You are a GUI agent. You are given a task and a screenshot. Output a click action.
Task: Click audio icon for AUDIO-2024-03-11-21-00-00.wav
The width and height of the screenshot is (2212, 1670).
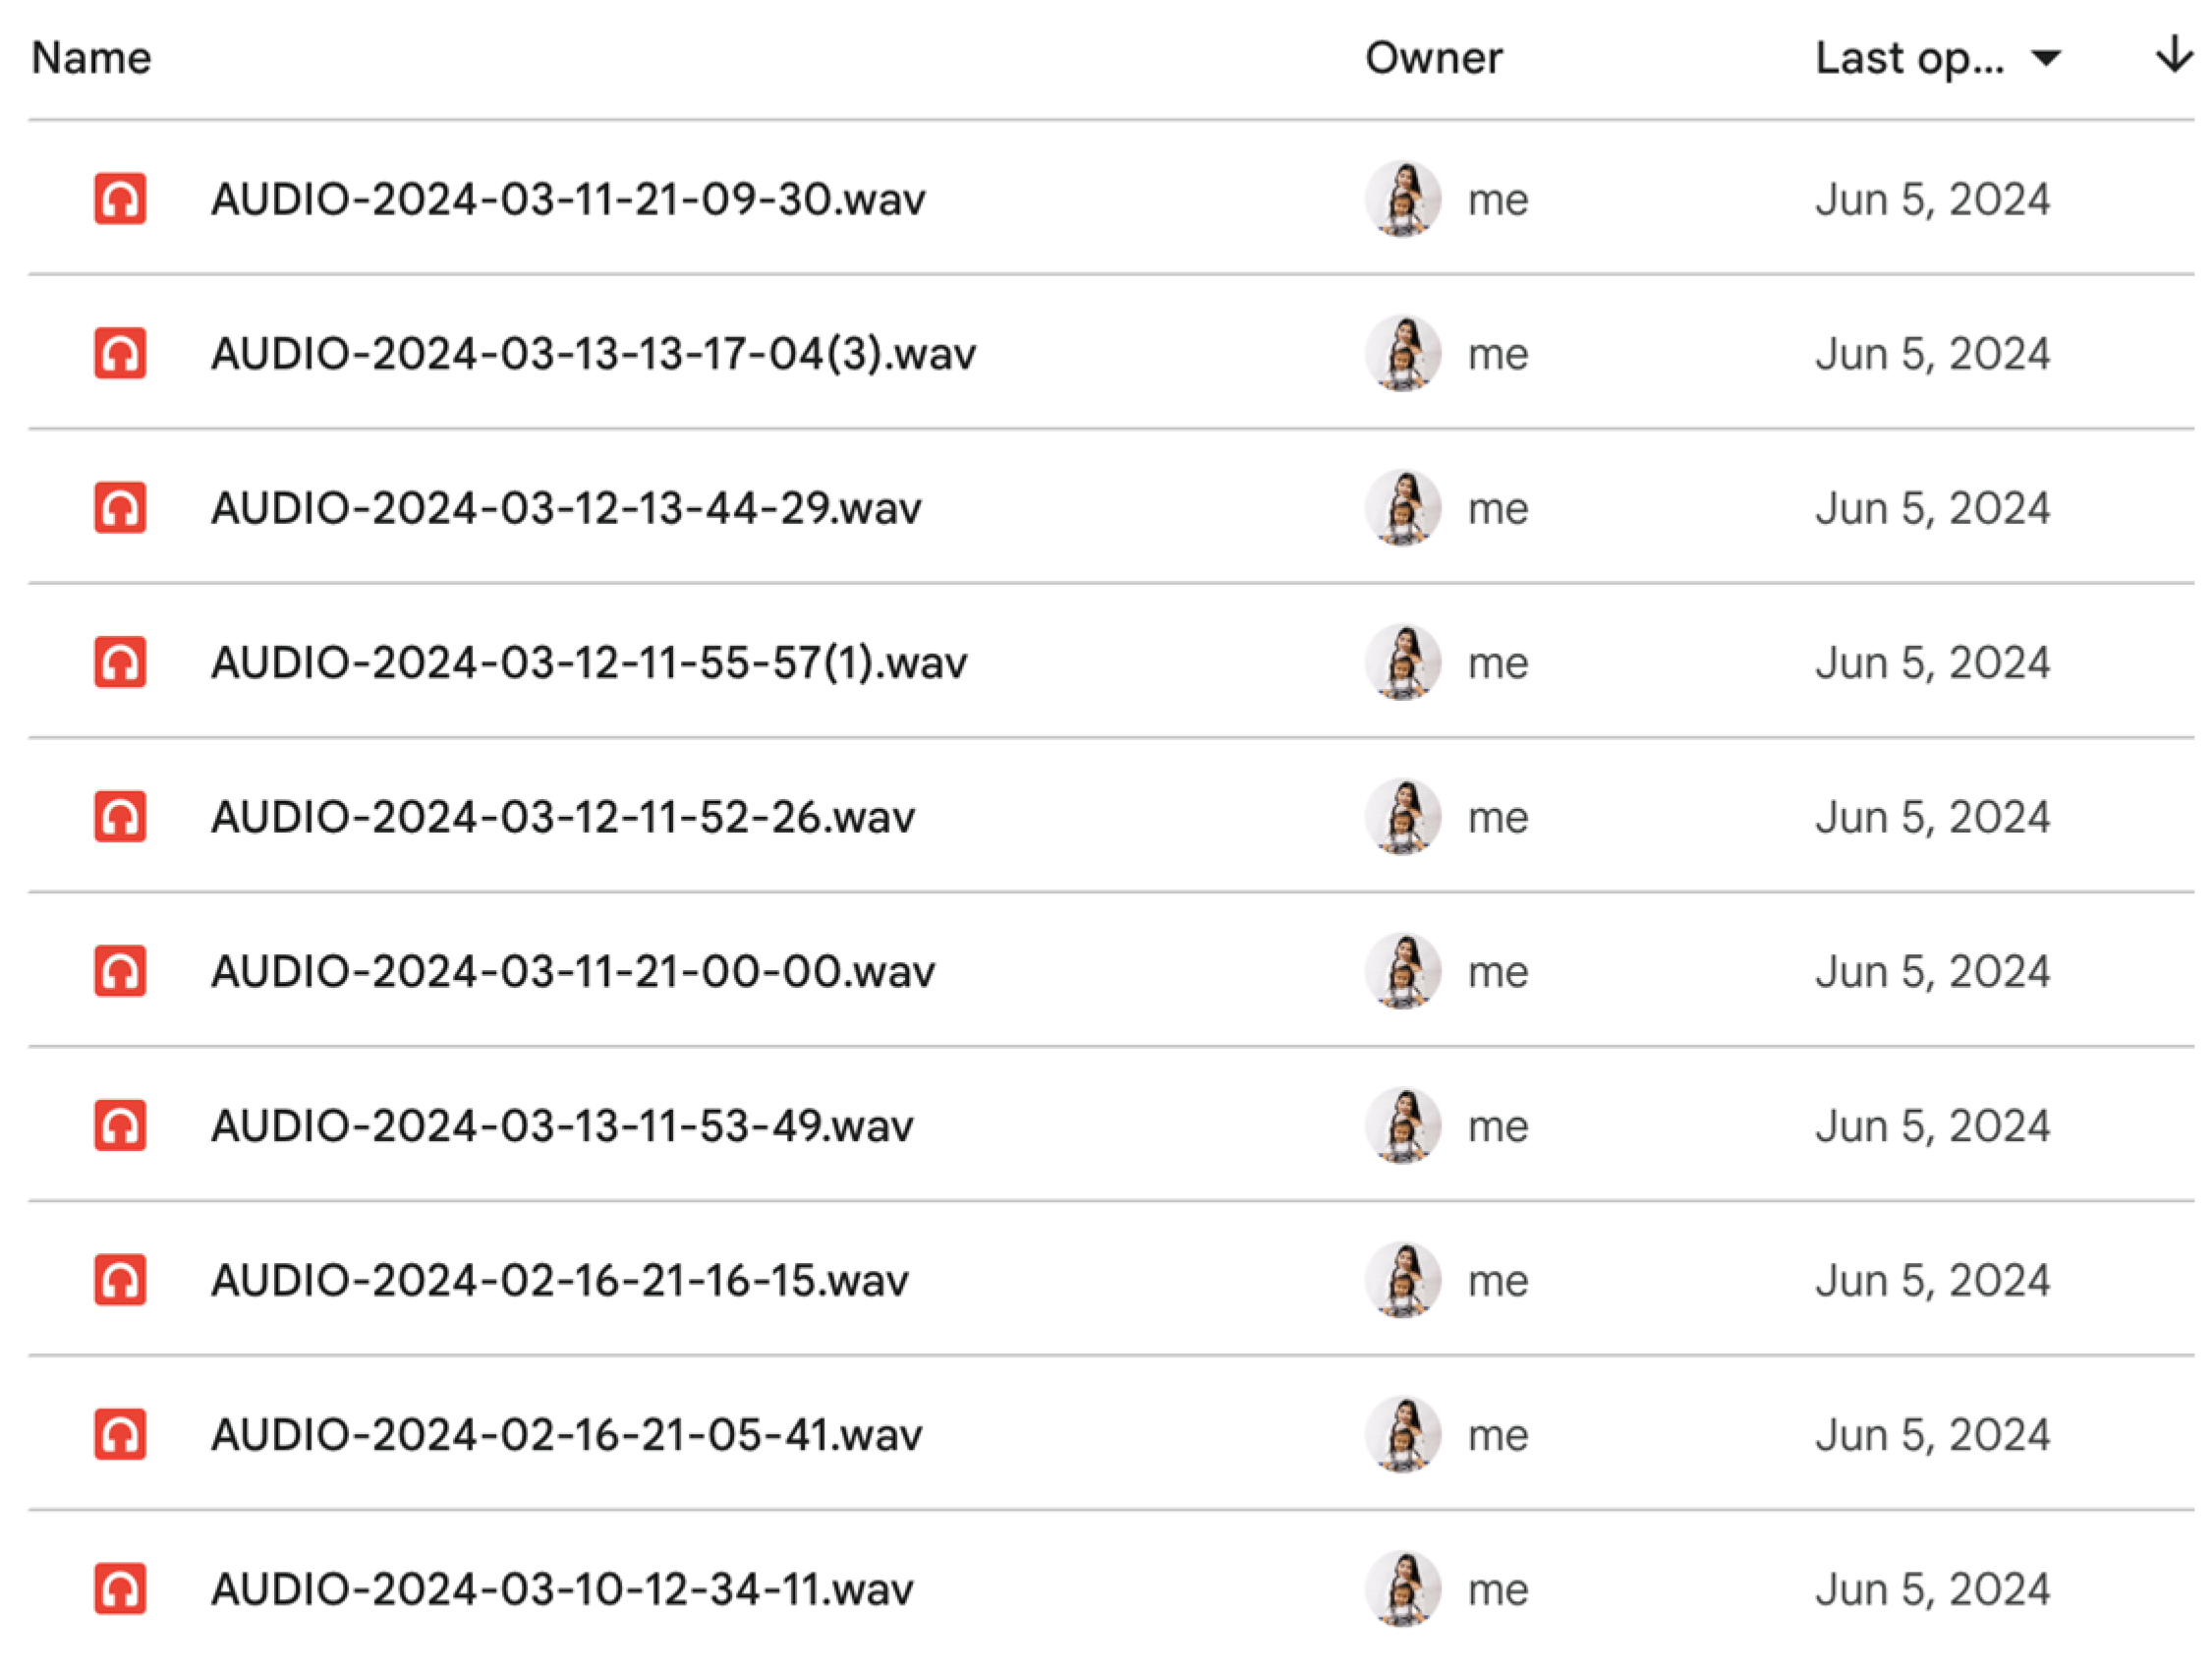click(x=120, y=971)
